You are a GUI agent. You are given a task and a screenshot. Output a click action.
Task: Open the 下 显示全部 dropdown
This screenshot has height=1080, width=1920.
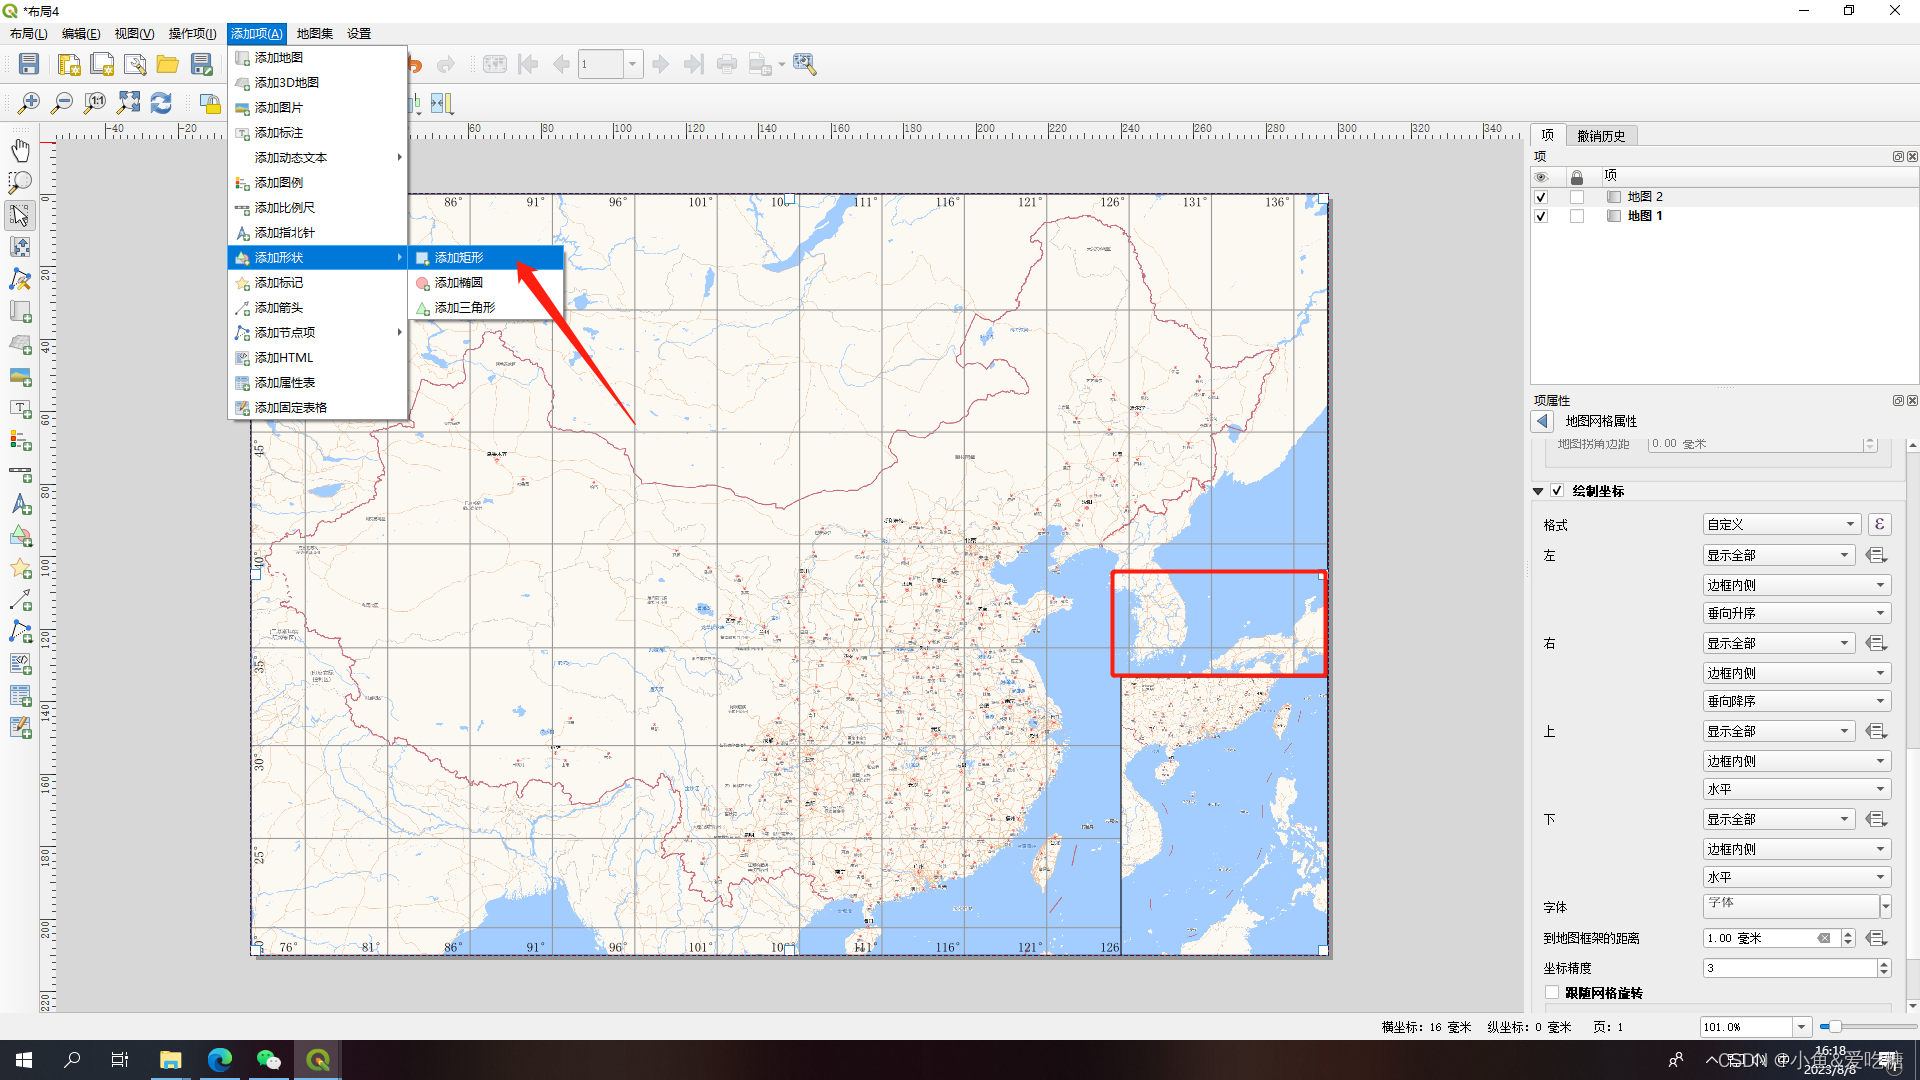(1779, 819)
